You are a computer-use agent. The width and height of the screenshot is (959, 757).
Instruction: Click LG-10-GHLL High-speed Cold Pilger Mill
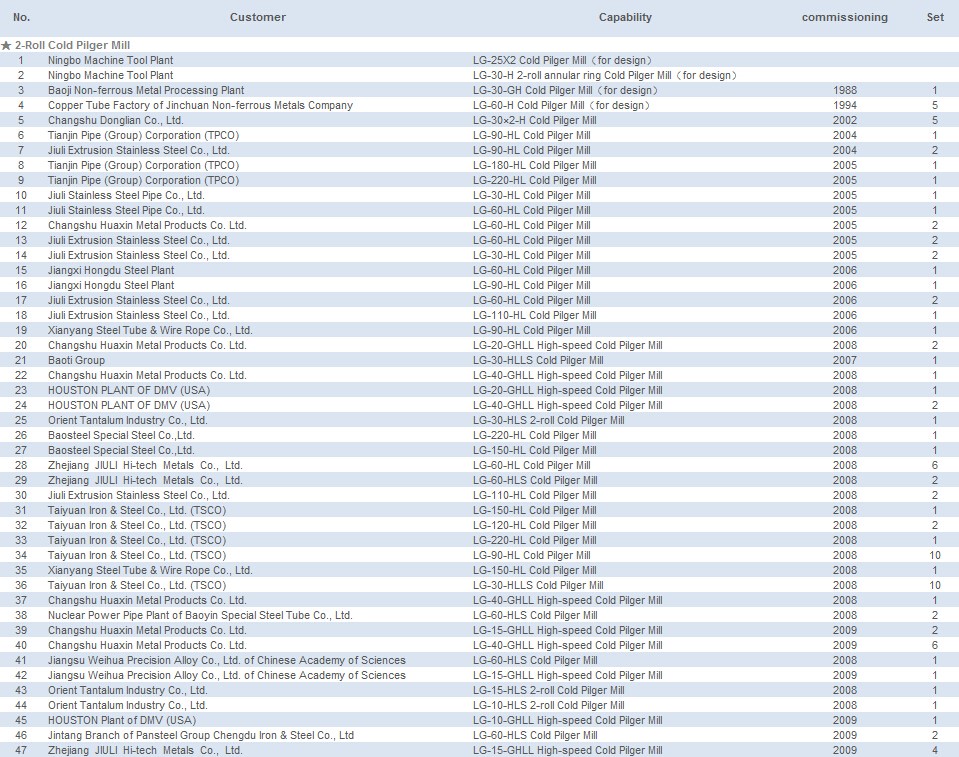568,720
